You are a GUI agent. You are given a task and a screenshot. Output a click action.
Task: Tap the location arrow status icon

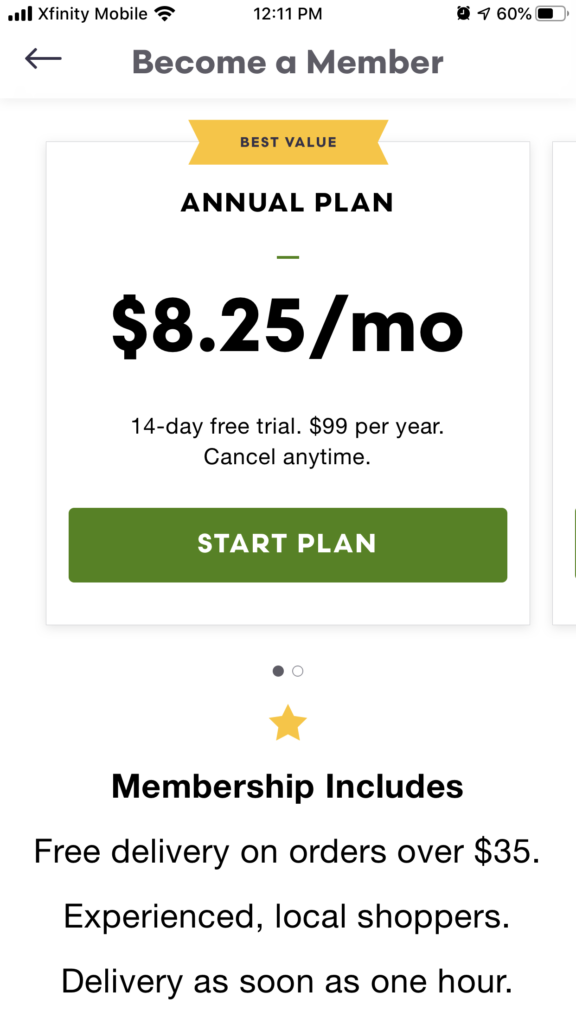483,13
